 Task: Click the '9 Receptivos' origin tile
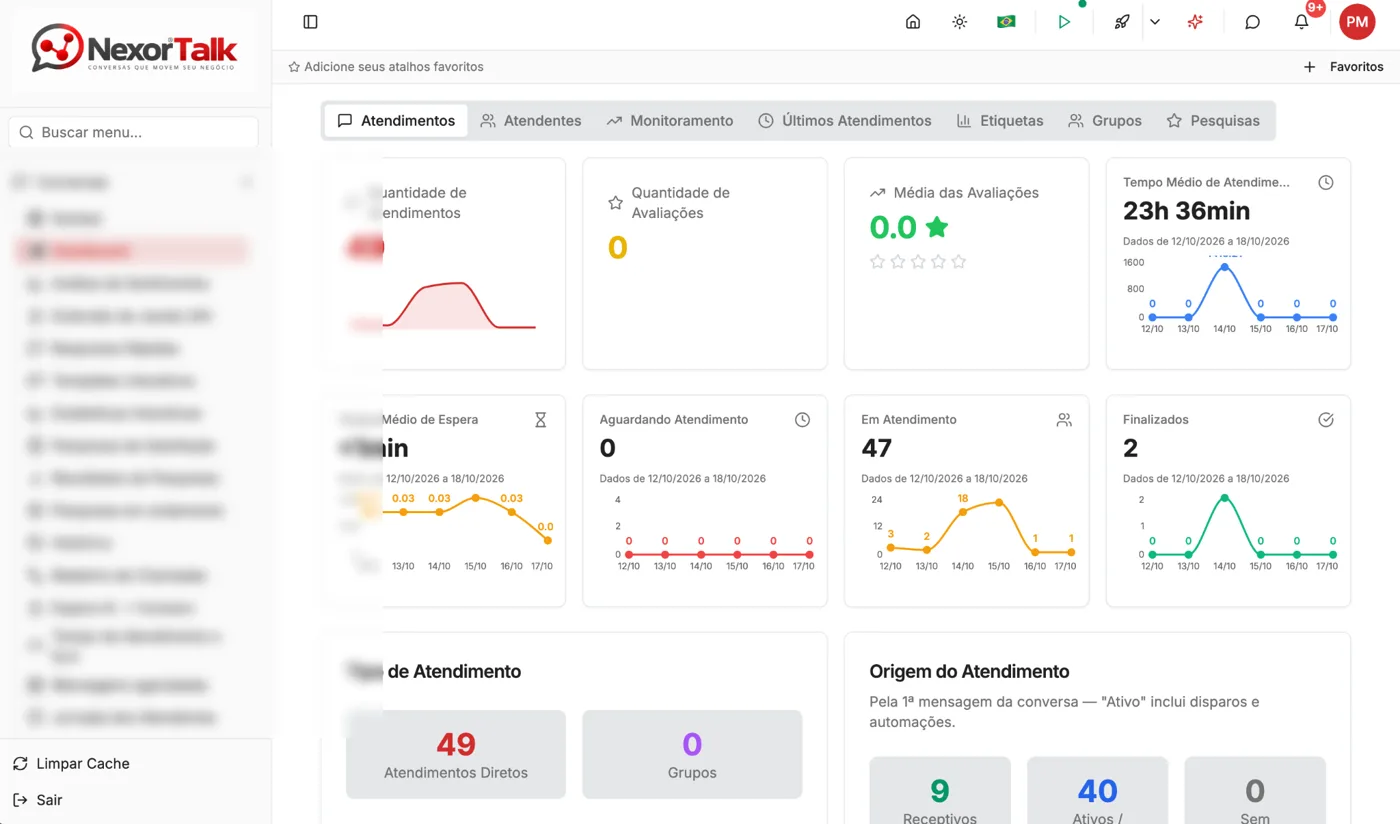point(940,792)
